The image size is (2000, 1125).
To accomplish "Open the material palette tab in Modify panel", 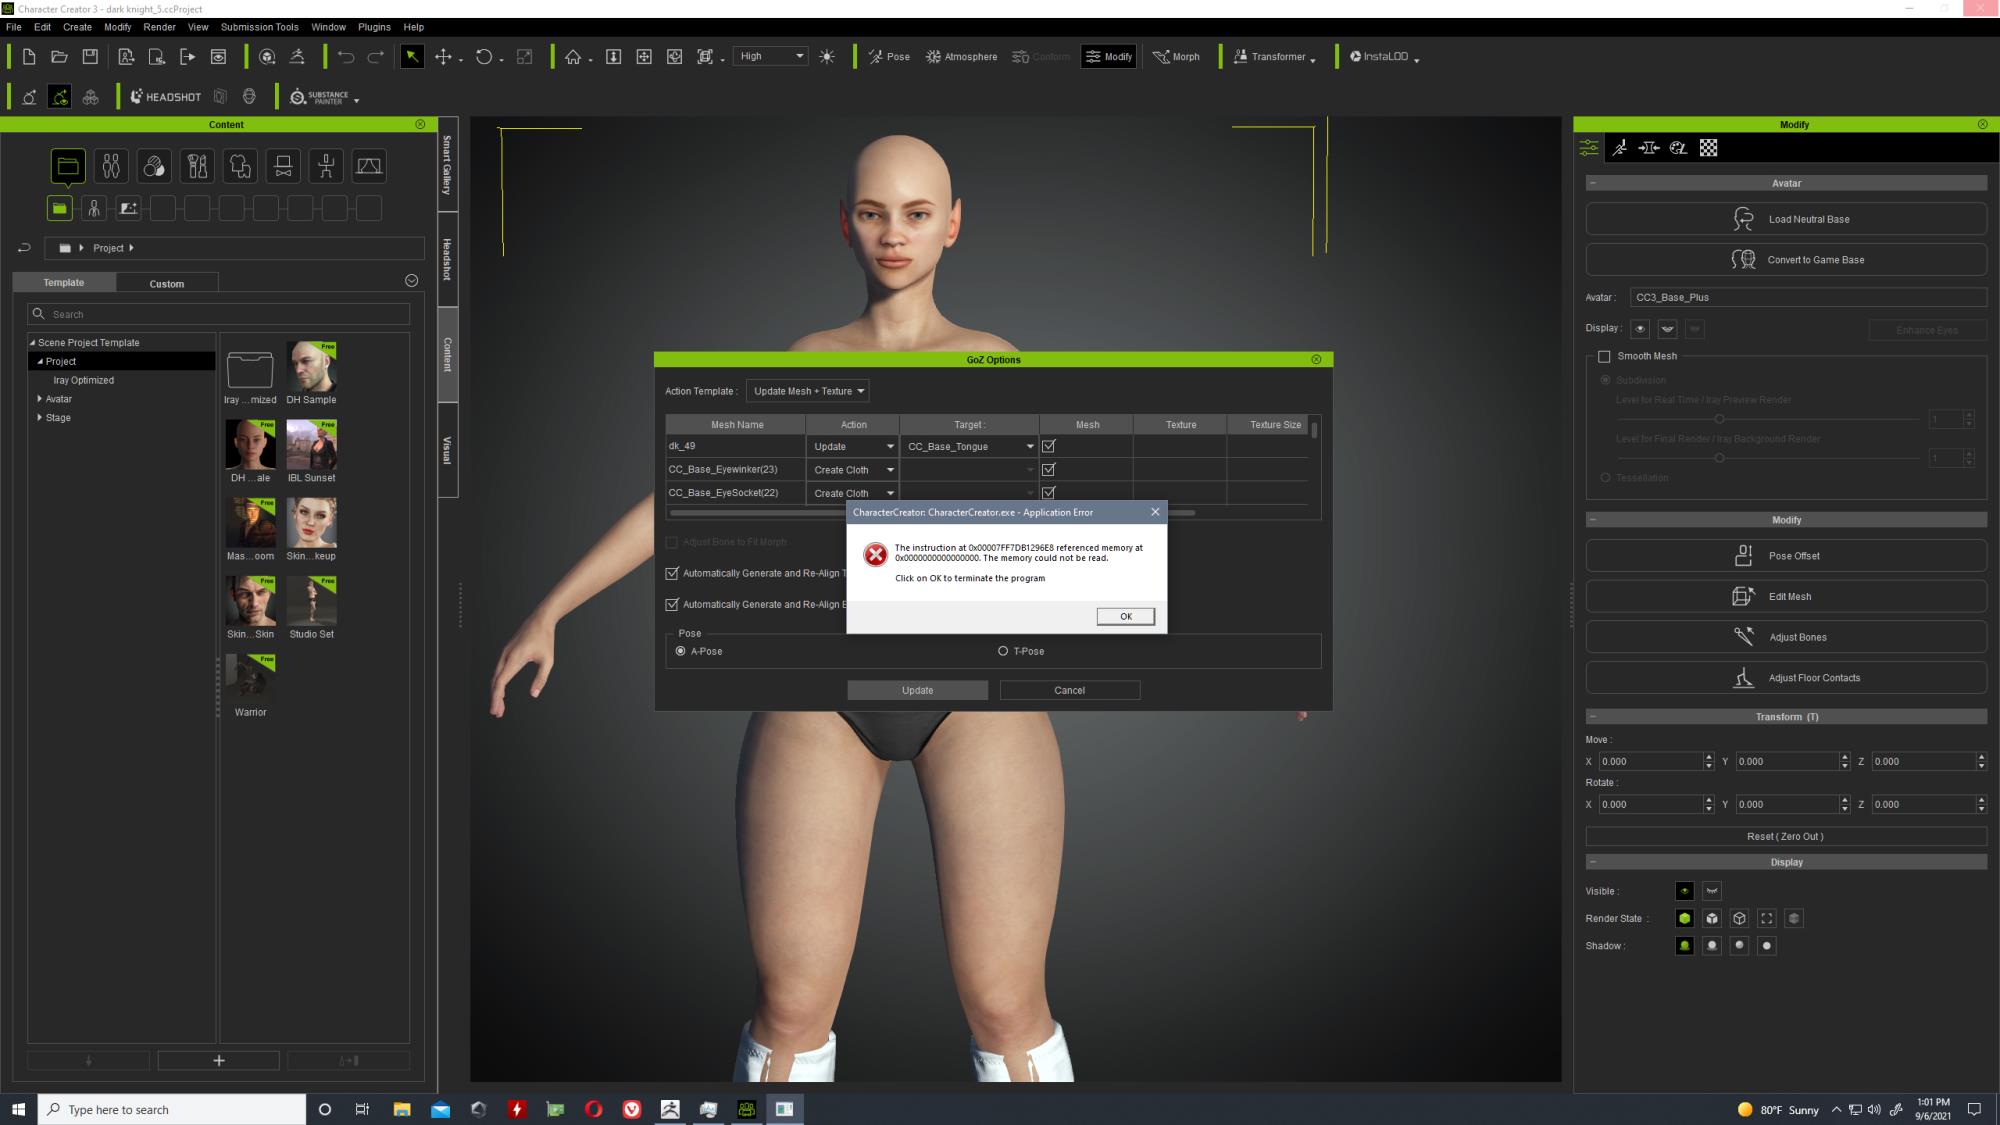I will click(x=1679, y=148).
